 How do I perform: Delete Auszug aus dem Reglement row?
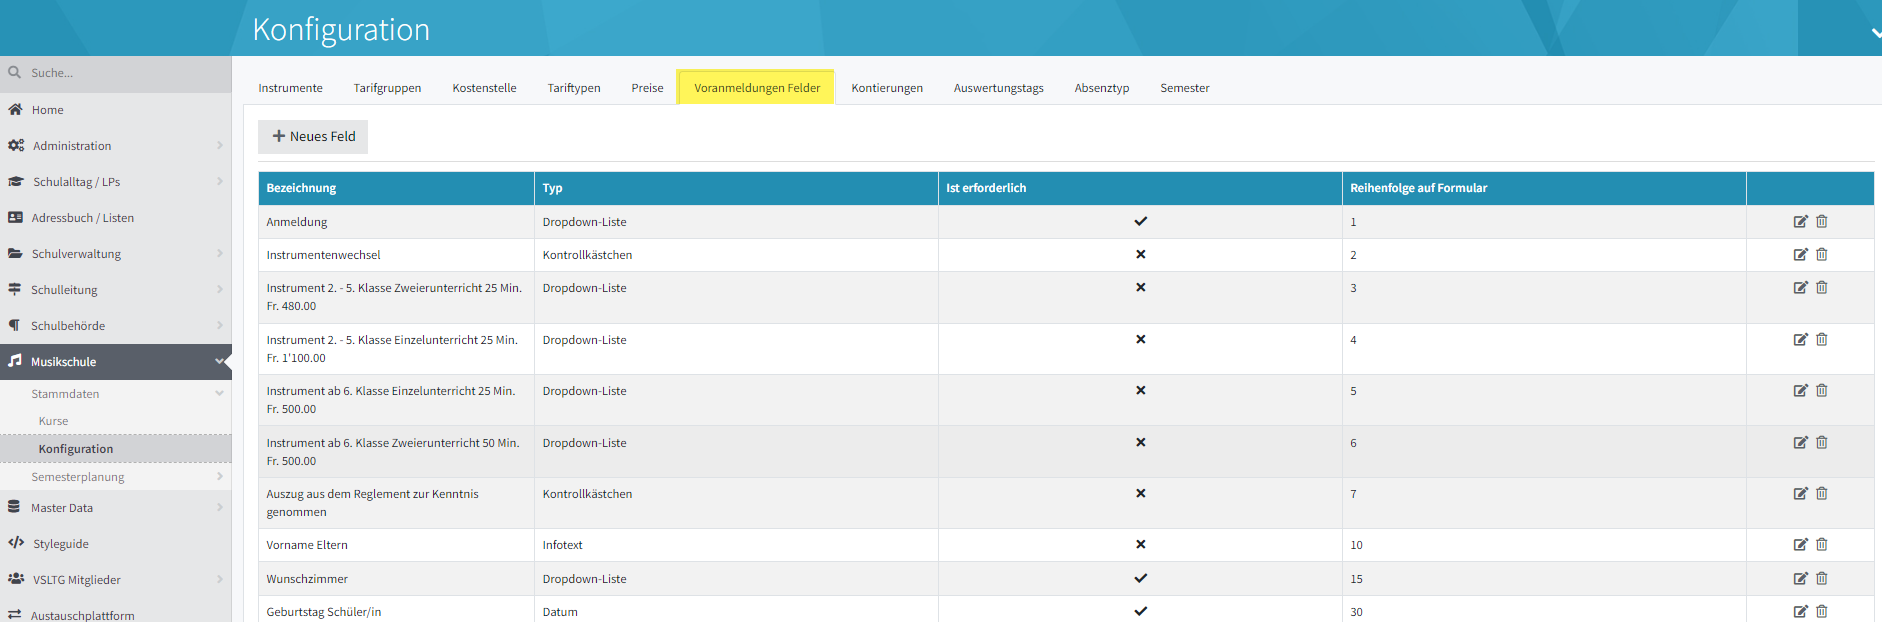tap(1822, 494)
